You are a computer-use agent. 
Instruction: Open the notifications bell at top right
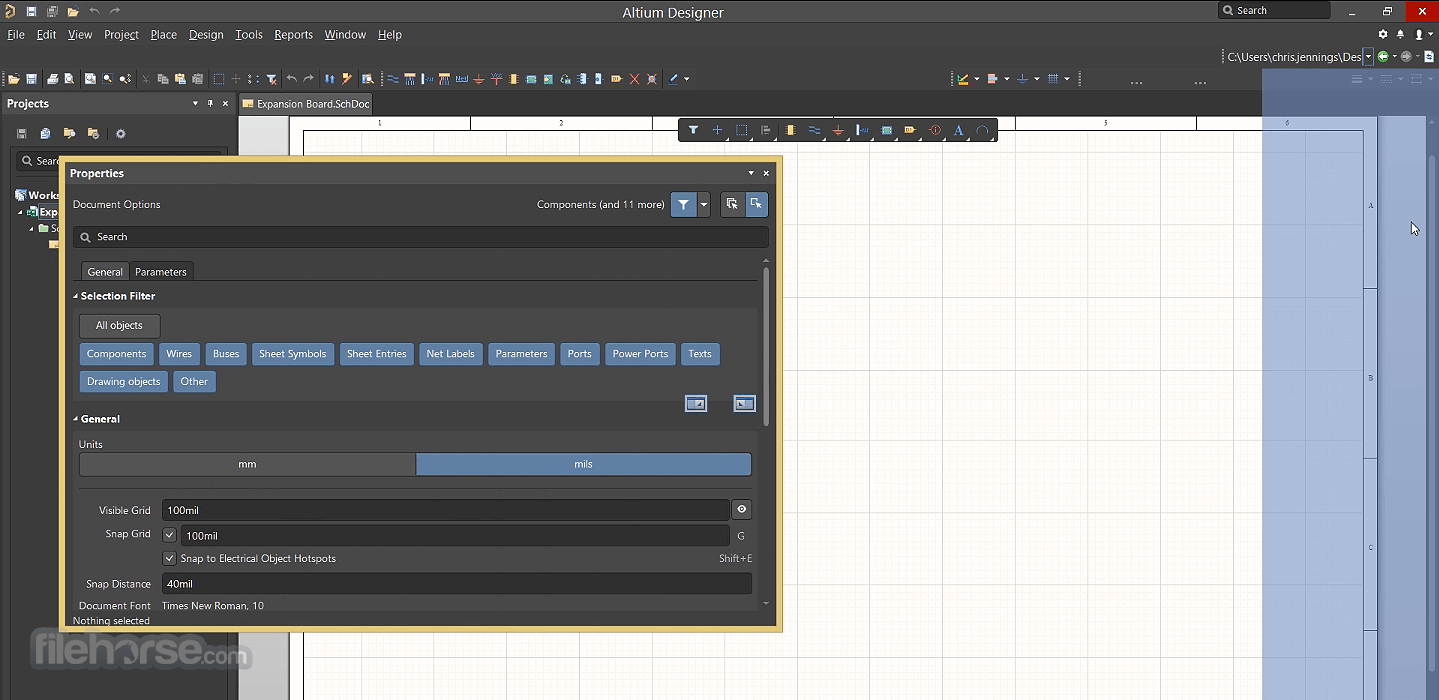pyautogui.click(x=1400, y=34)
